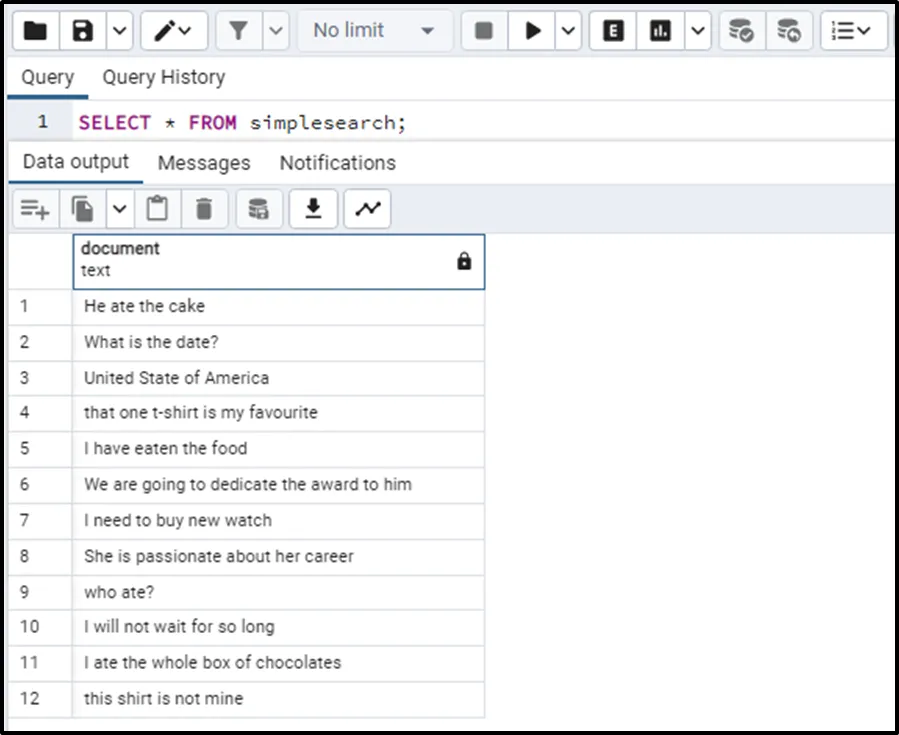Switch to the Query History tab
Viewport: 899px width, 735px height.
tap(163, 77)
